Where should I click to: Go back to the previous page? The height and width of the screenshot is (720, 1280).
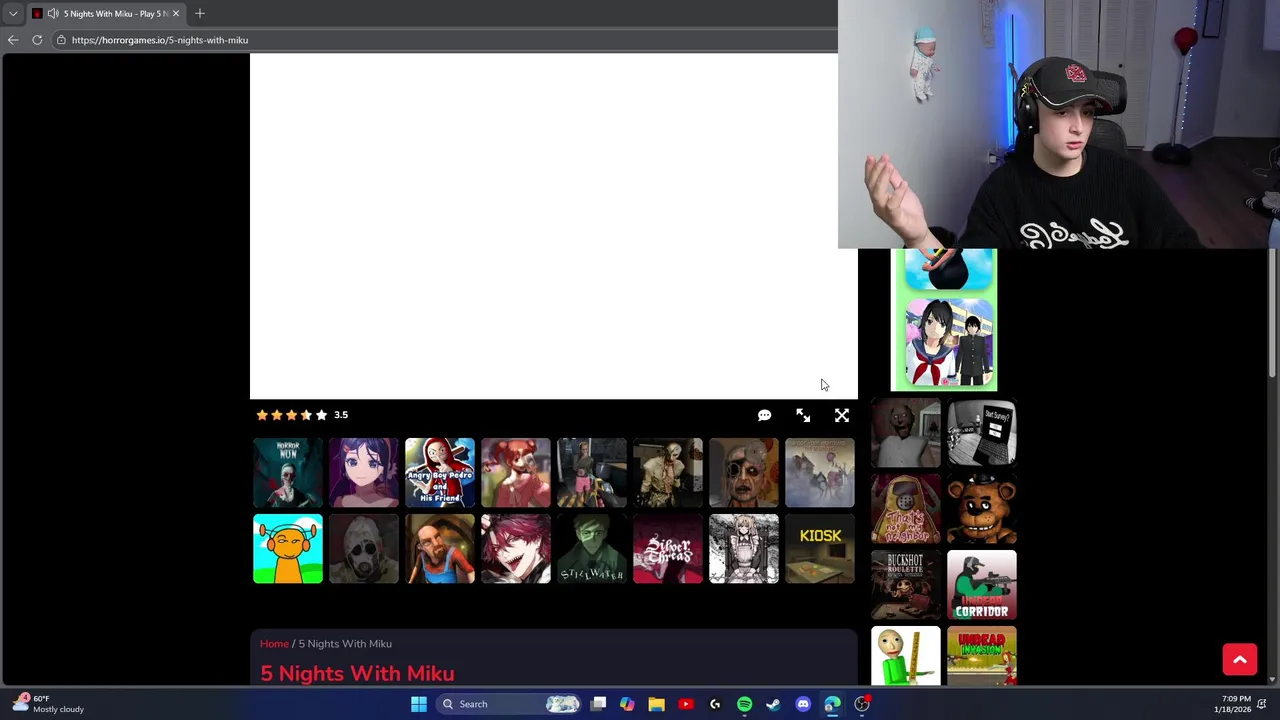pyautogui.click(x=13, y=40)
